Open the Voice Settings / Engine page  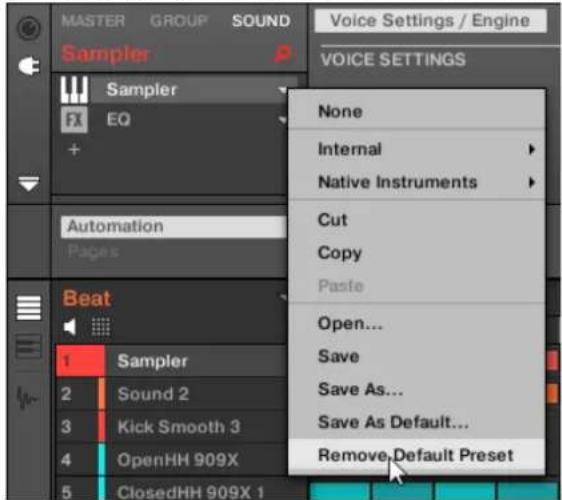(430, 21)
